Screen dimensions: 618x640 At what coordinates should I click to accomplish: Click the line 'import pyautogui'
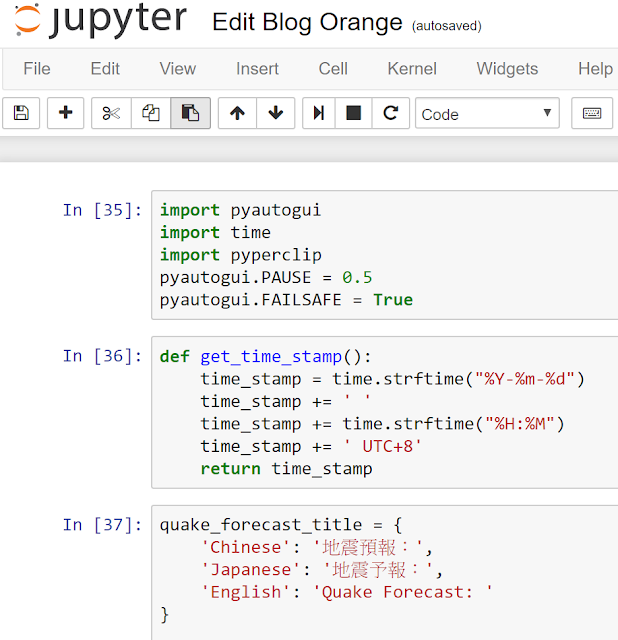[240, 211]
